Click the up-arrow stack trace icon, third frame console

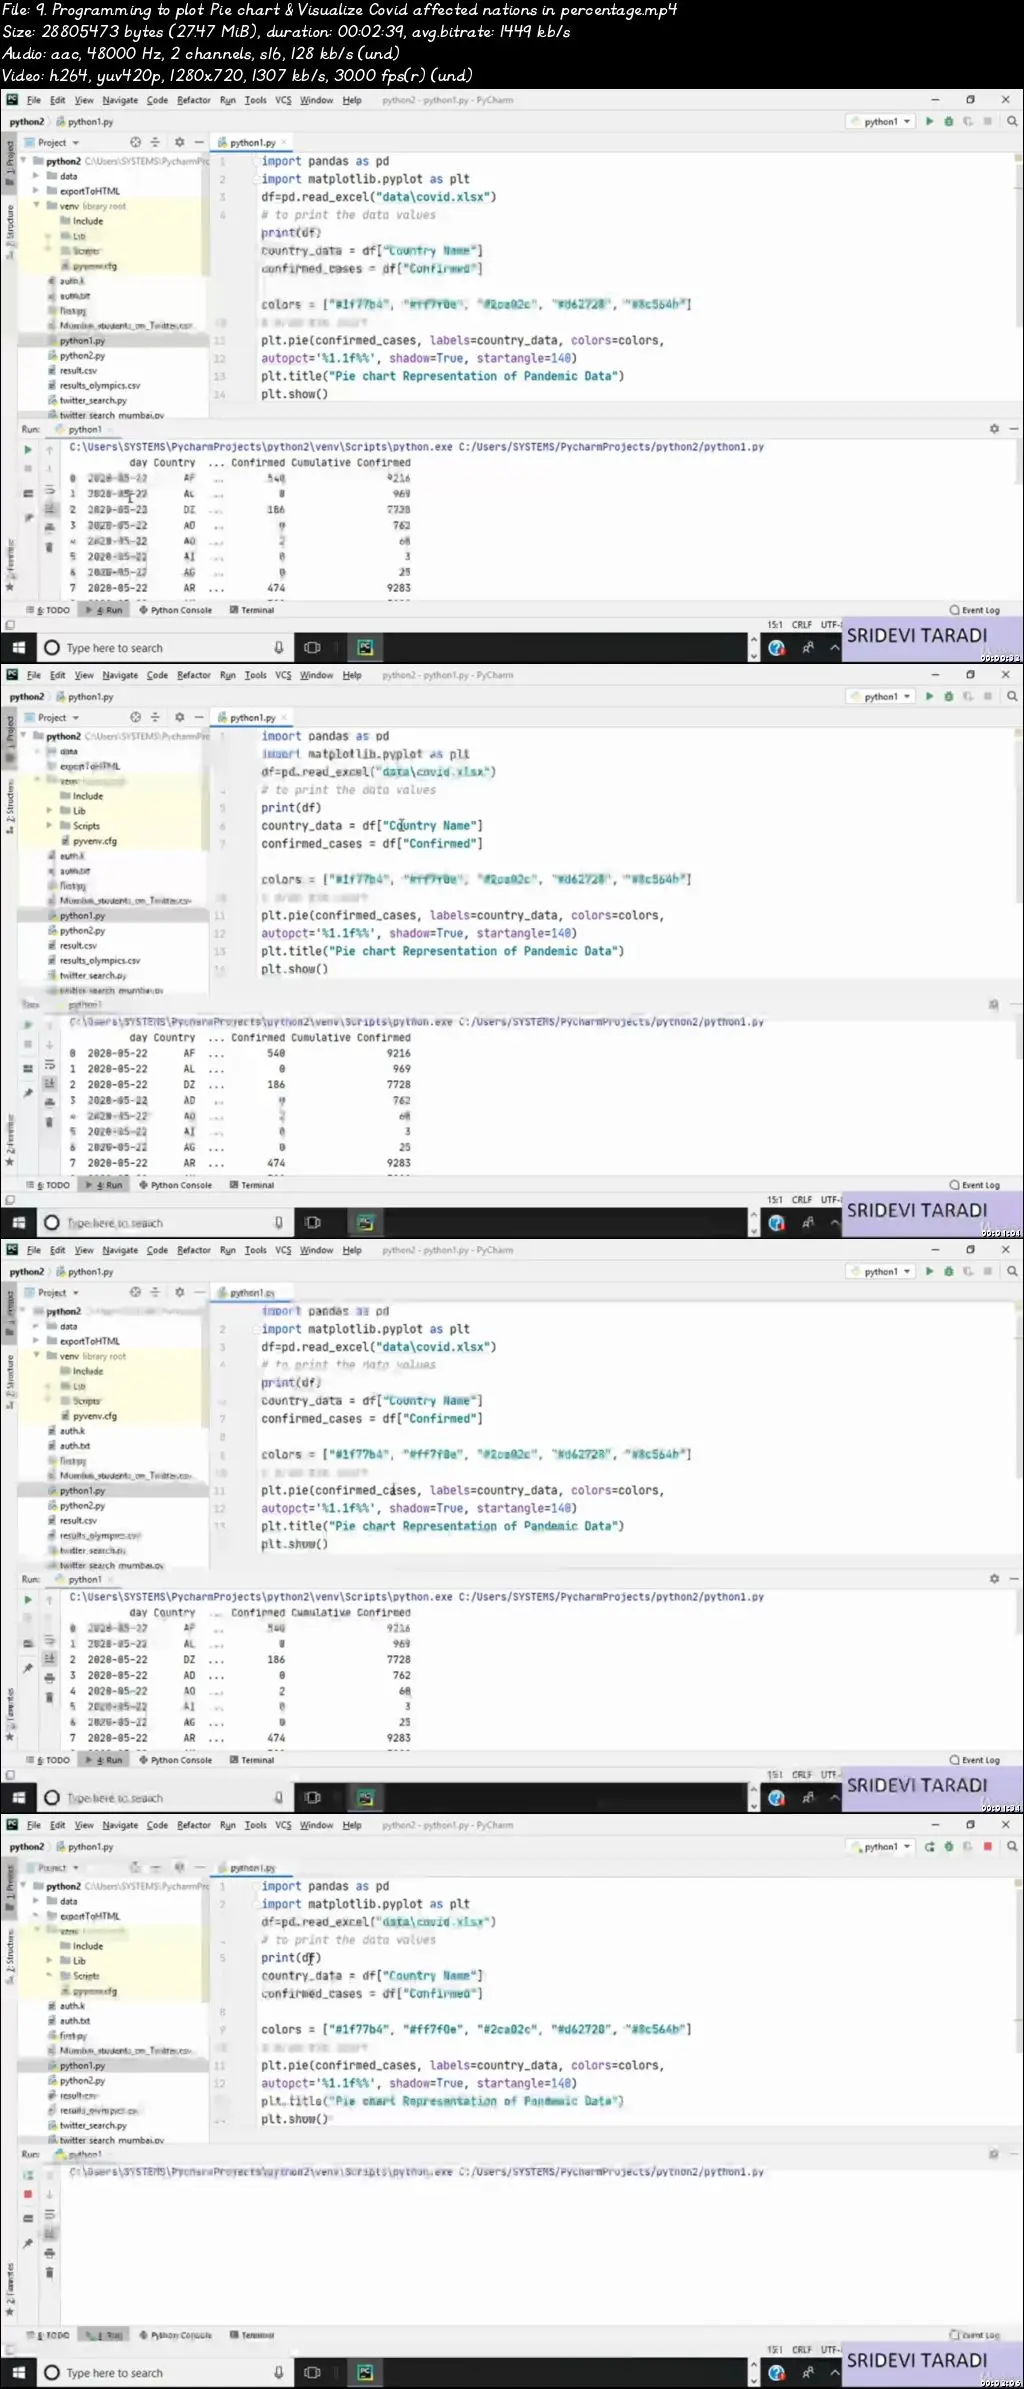pyautogui.click(x=49, y=1600)
